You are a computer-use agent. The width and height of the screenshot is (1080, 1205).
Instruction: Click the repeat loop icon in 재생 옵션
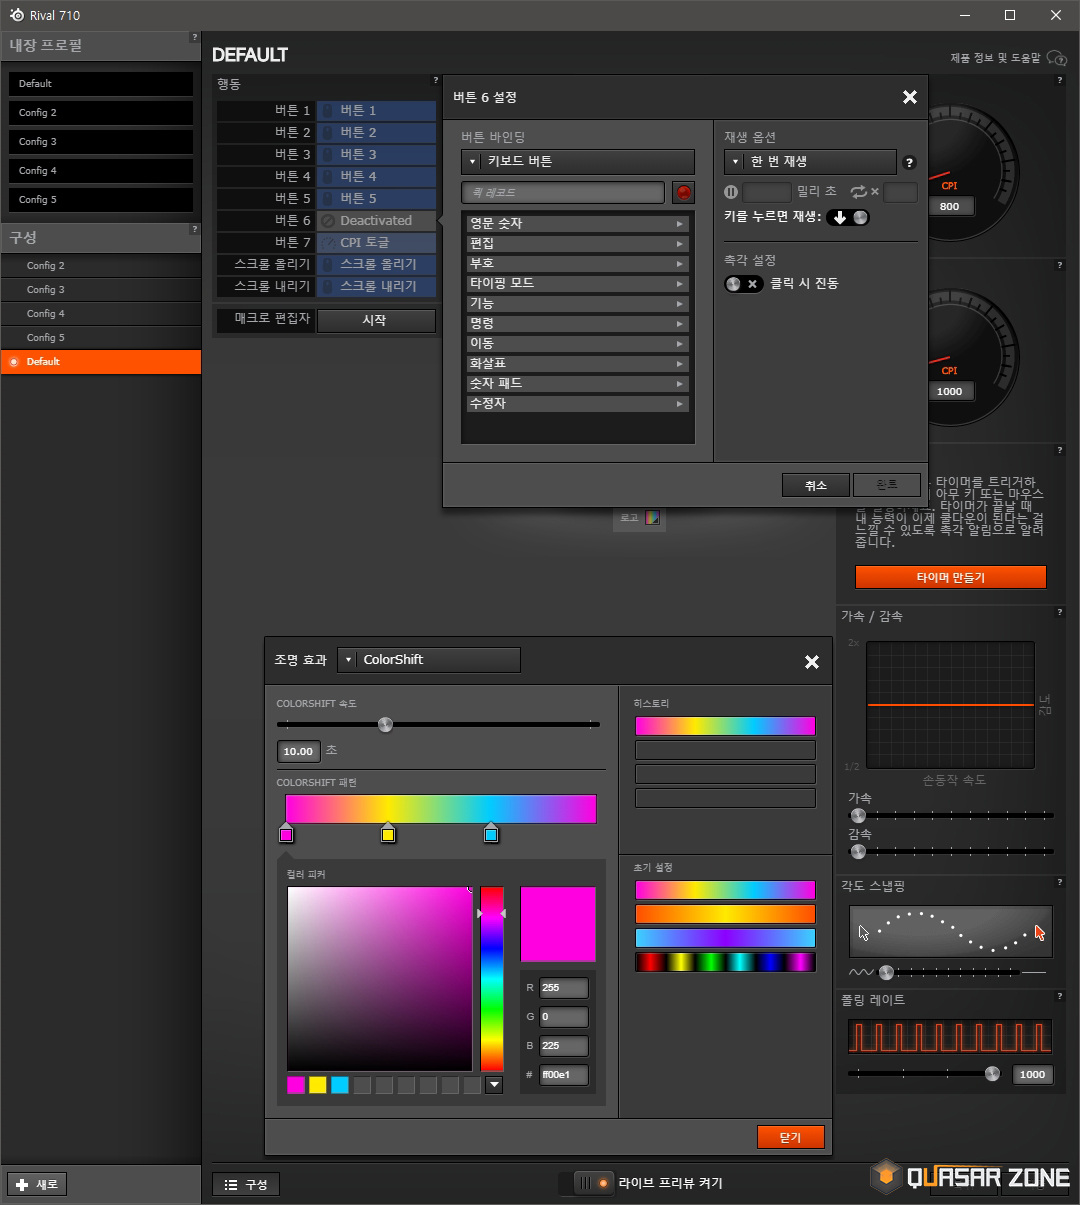coord(859,191)
